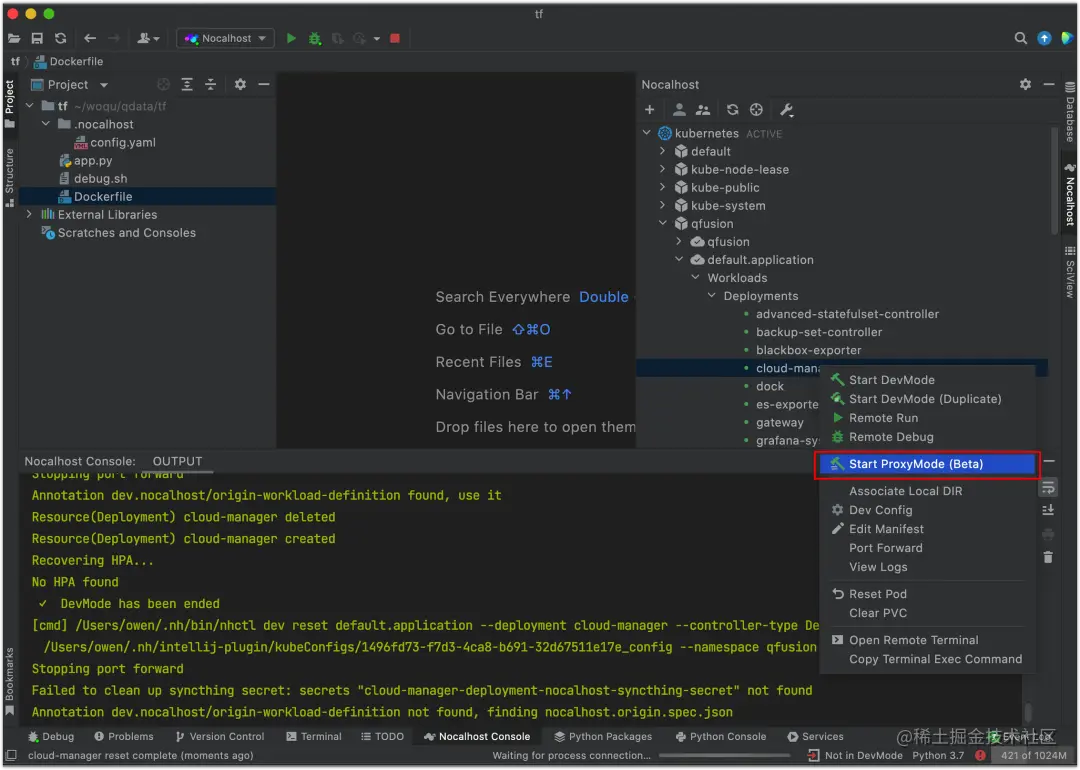Toggle soft-wrap in Nocalhost Console
The image size is (1080, 770).
tap(1048, 488)
